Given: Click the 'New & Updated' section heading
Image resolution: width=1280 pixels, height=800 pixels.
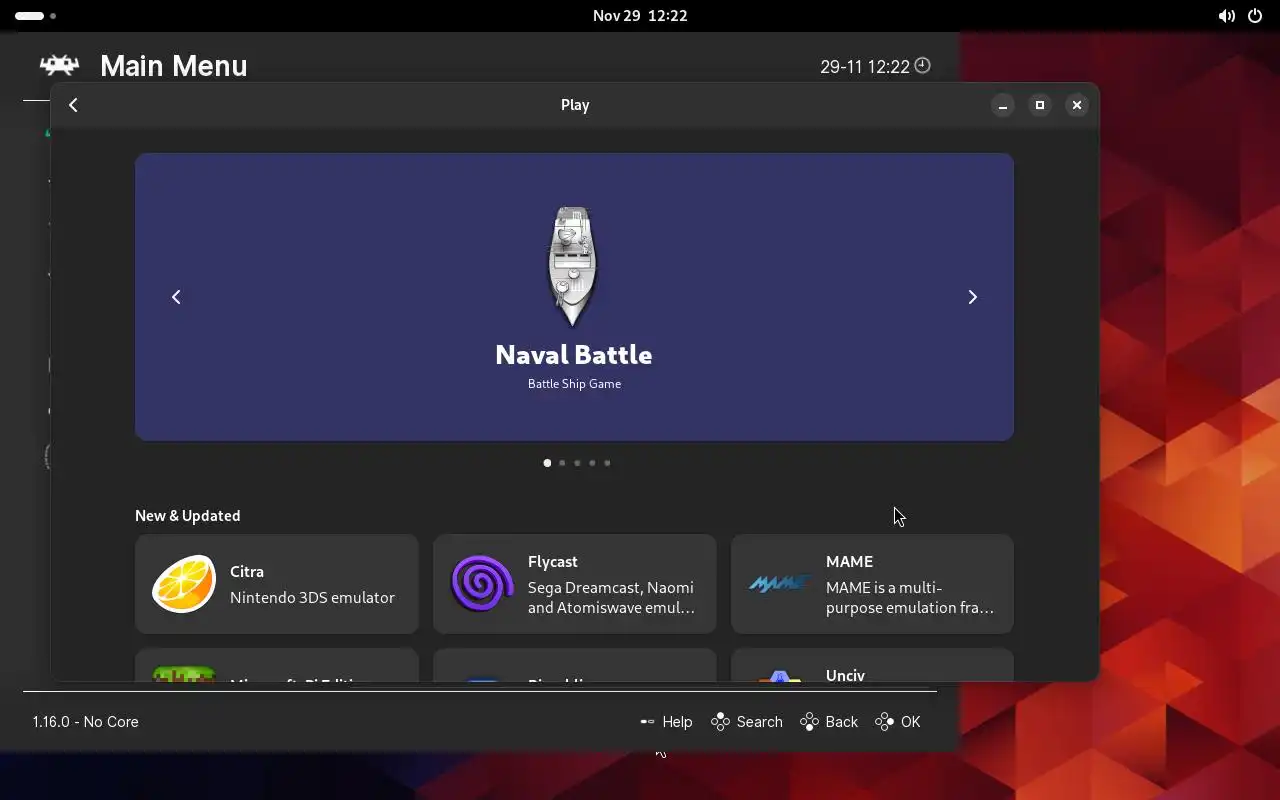Looking at the screenshot, I should tap(188, 516).
